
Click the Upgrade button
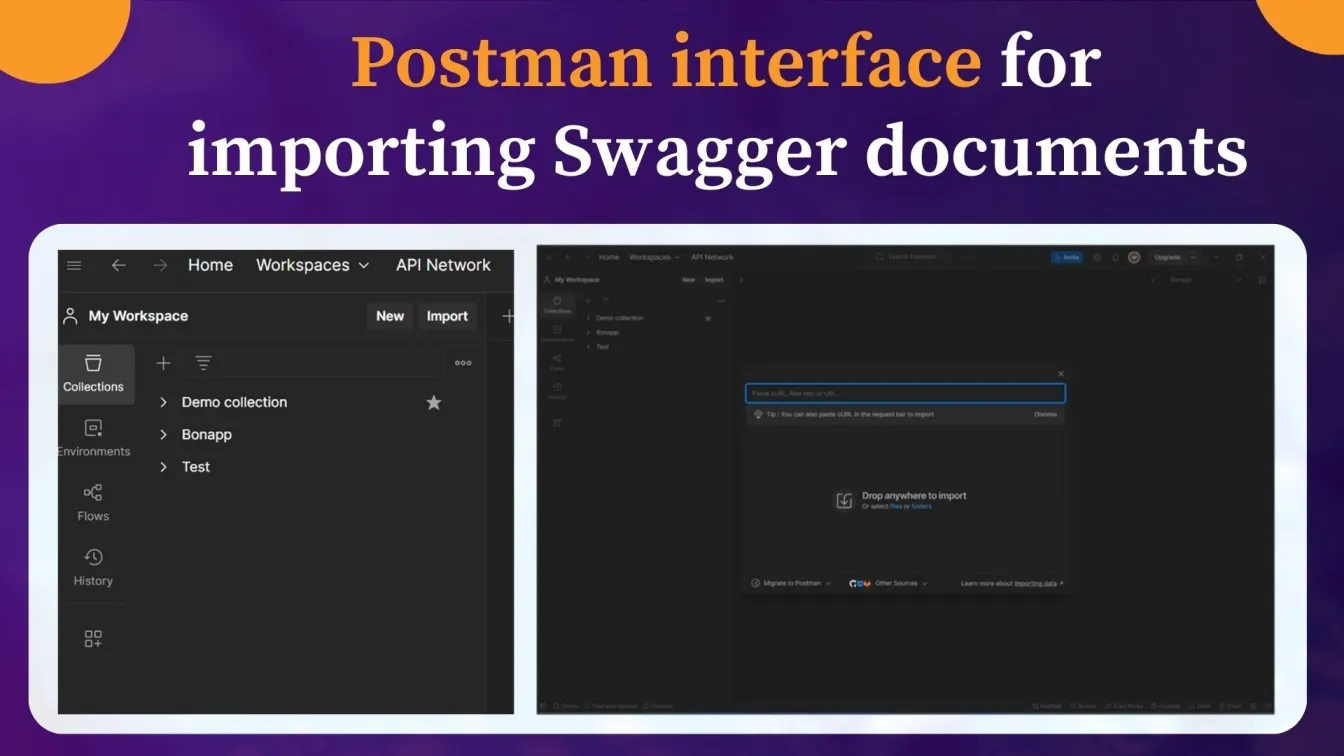(x=1167, y=257)
